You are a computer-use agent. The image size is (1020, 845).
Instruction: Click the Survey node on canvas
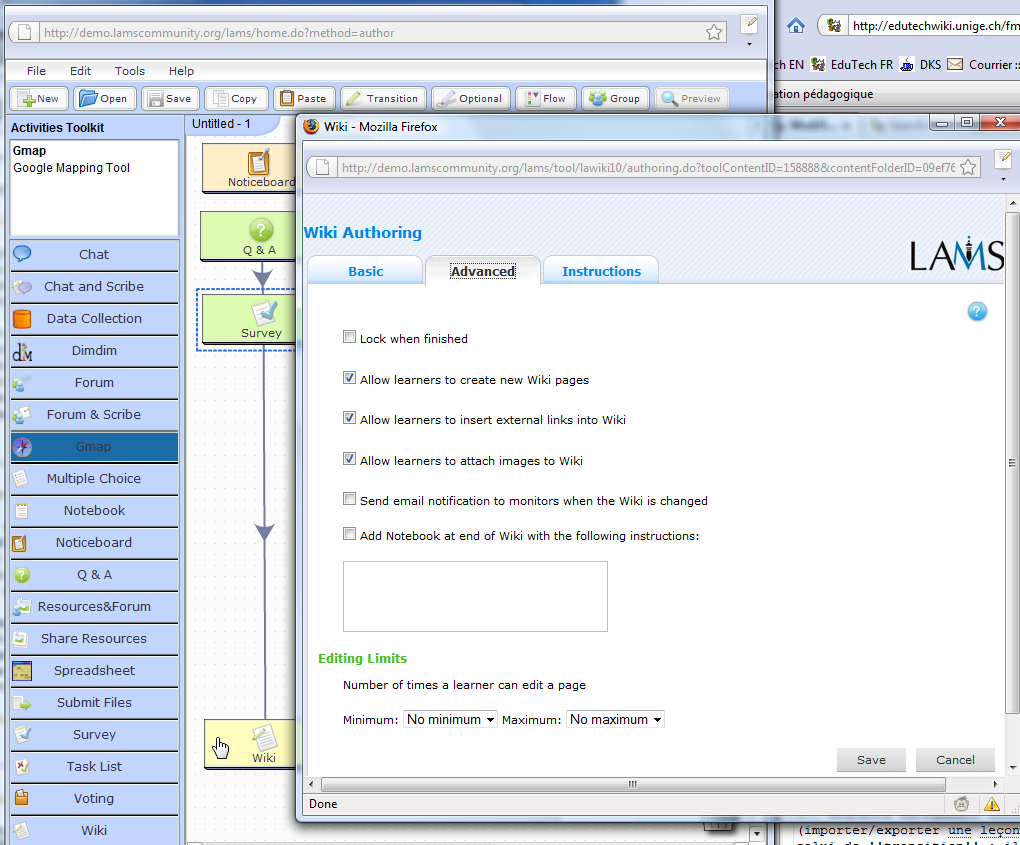249,319
